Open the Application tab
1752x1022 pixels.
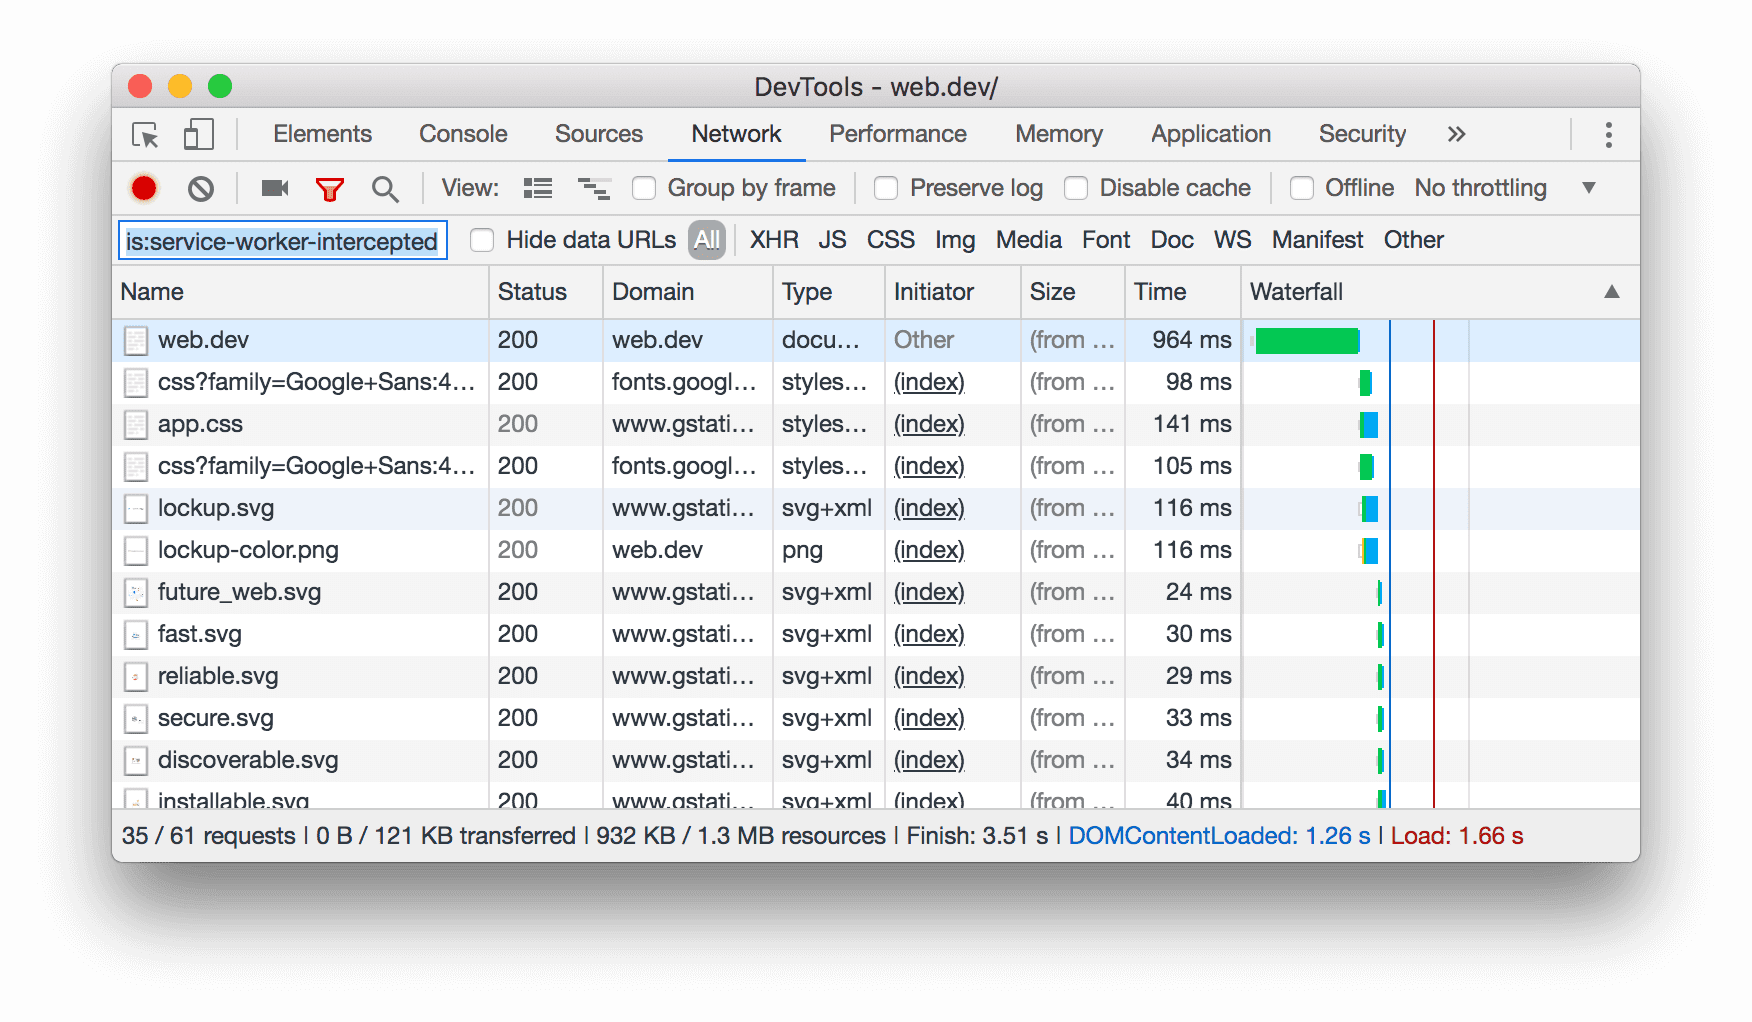(x=1210, y=134)
